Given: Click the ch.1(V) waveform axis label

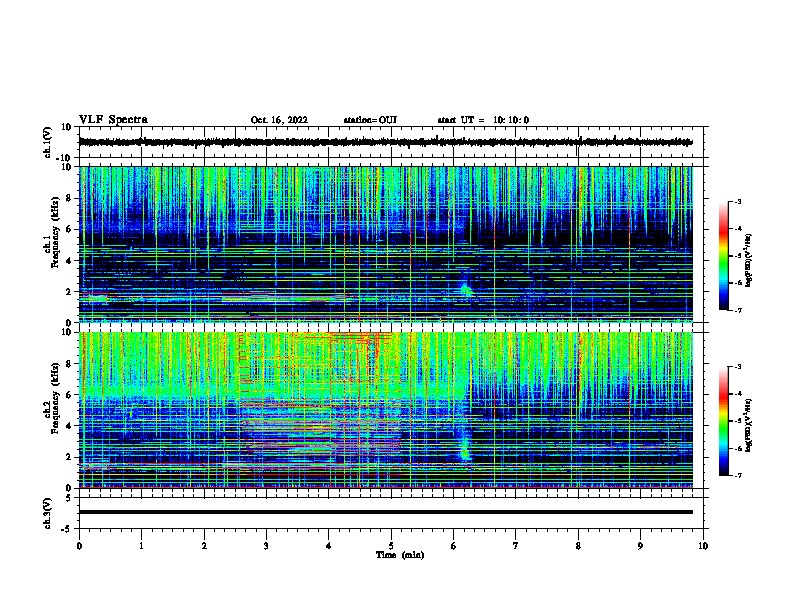Looking at the screenshot, I should (48, 142).
